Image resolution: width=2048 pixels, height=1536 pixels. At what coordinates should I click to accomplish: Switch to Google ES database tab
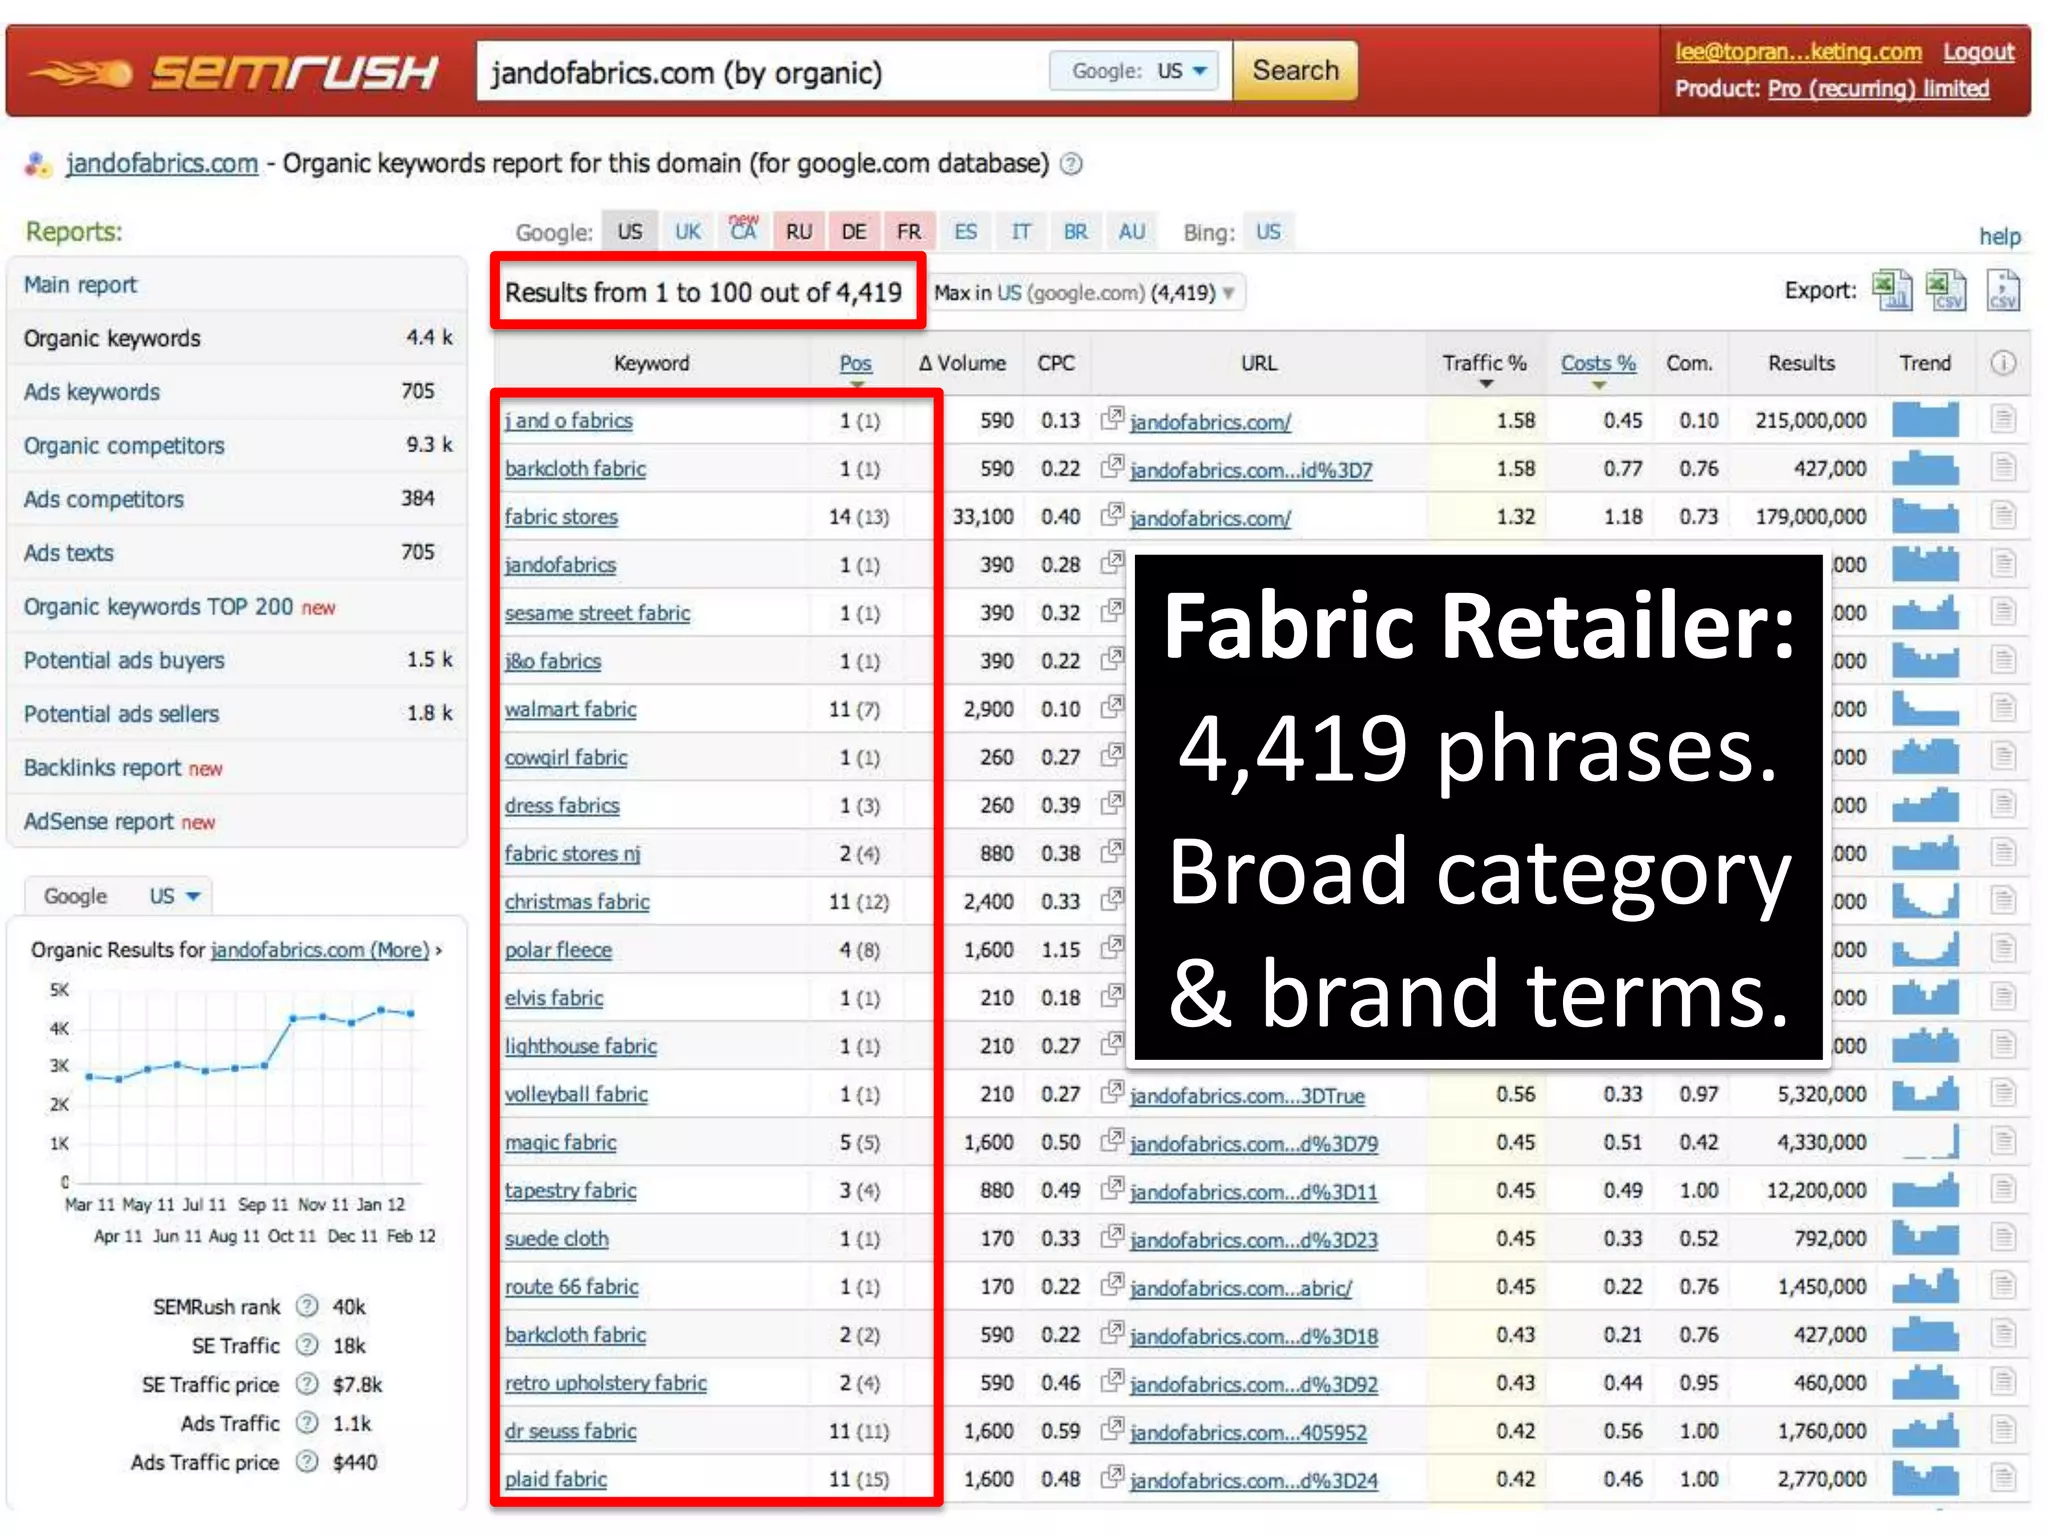click(x=965, y=232)
